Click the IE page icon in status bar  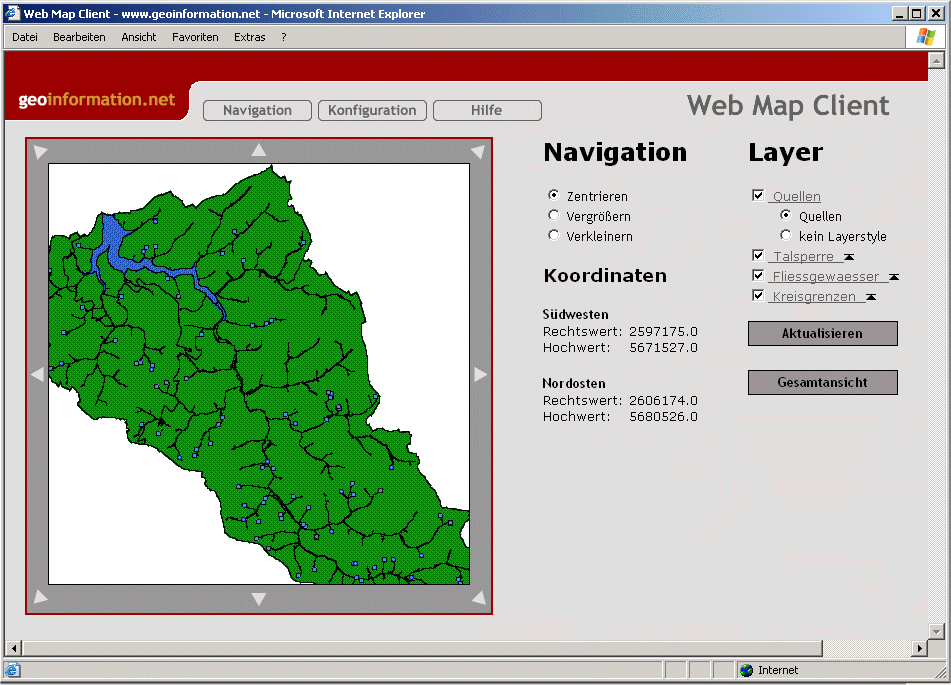pyautogui.click(x=13, y=670)
